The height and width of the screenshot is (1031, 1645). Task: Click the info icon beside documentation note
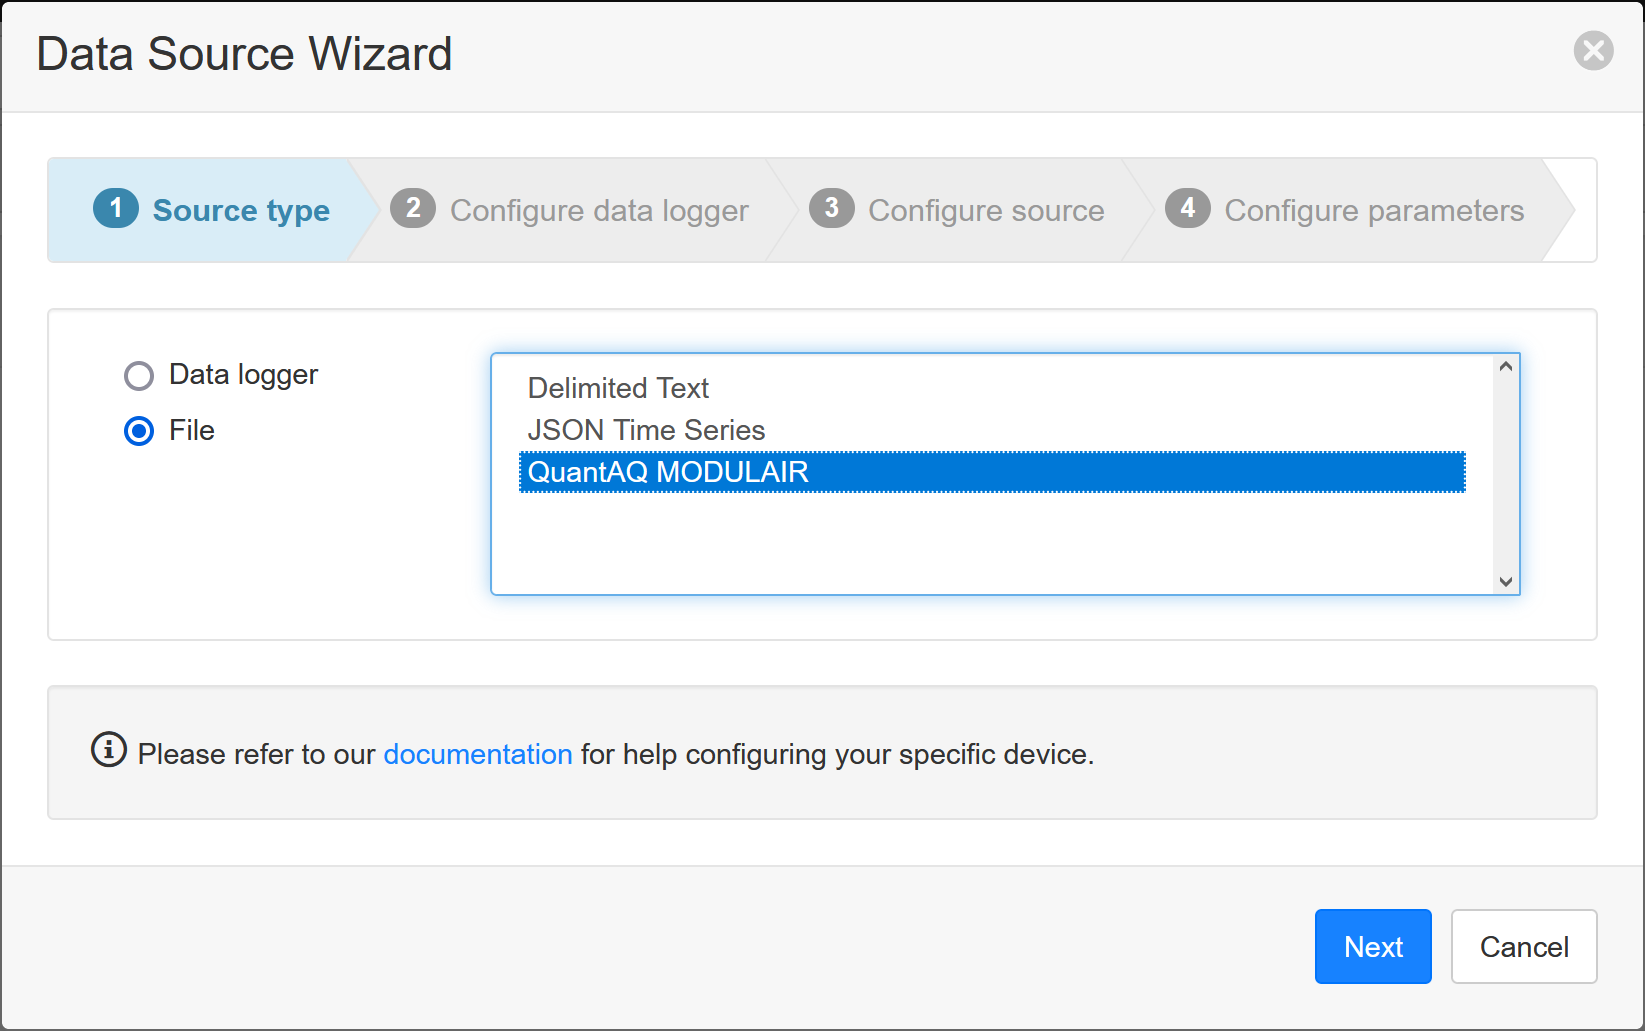tap(109, 749)
